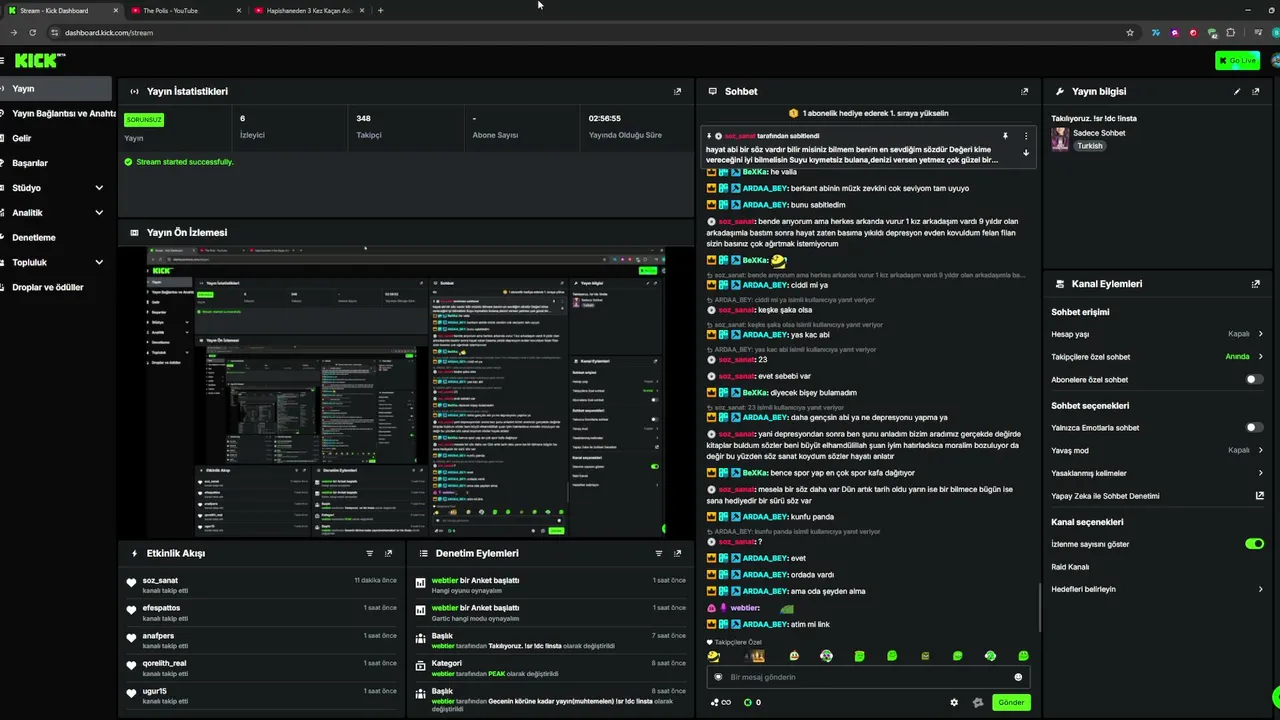Click the Turkish language tag
This screenshot has width=1280, height=720.
coord(1089,146)
